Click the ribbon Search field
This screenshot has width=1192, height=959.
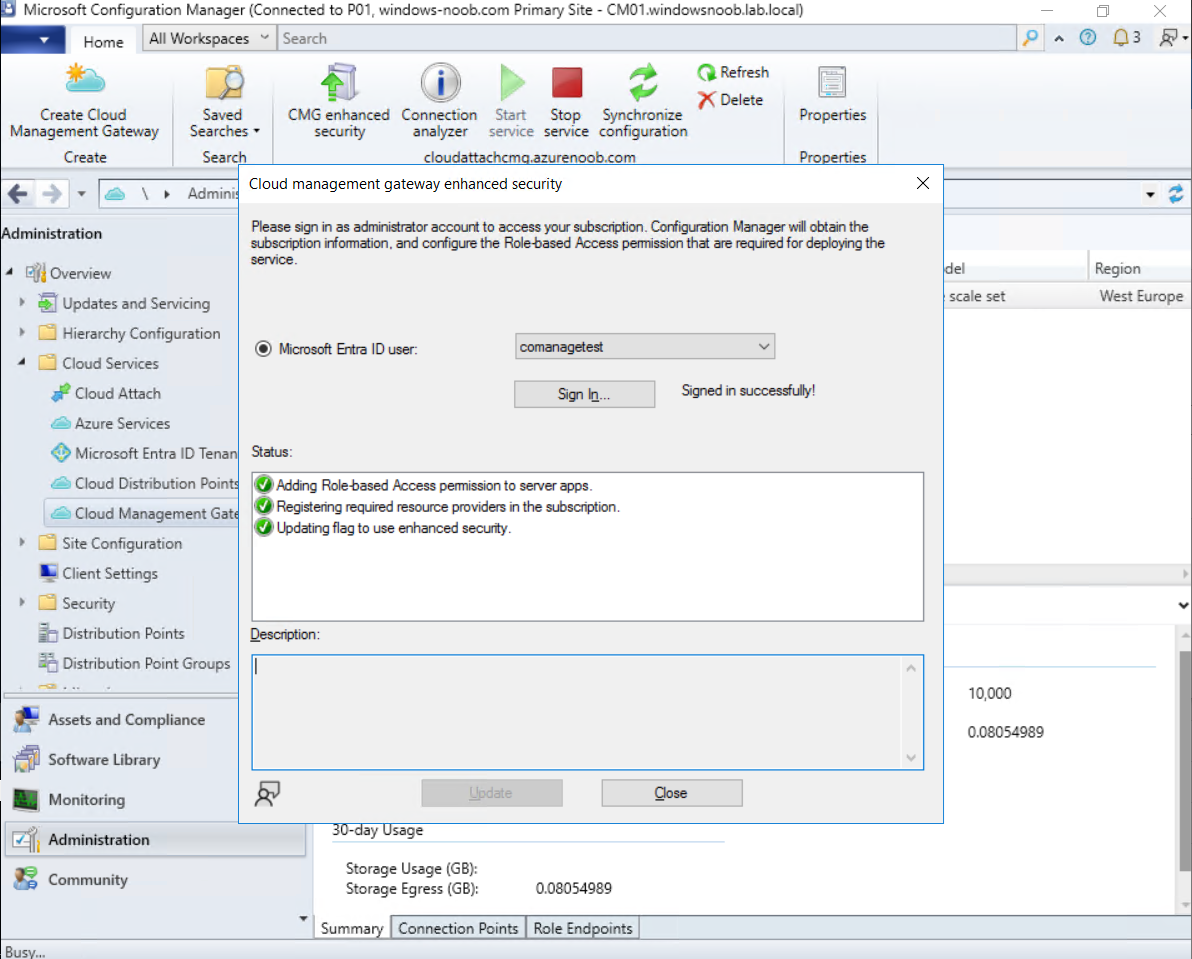(x=647, y=38)
